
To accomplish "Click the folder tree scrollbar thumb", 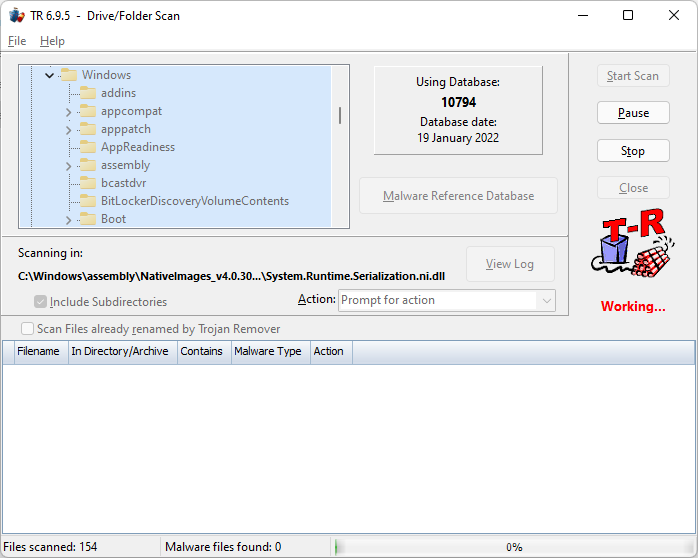I will pyautogui.click(x=340, y=115).
